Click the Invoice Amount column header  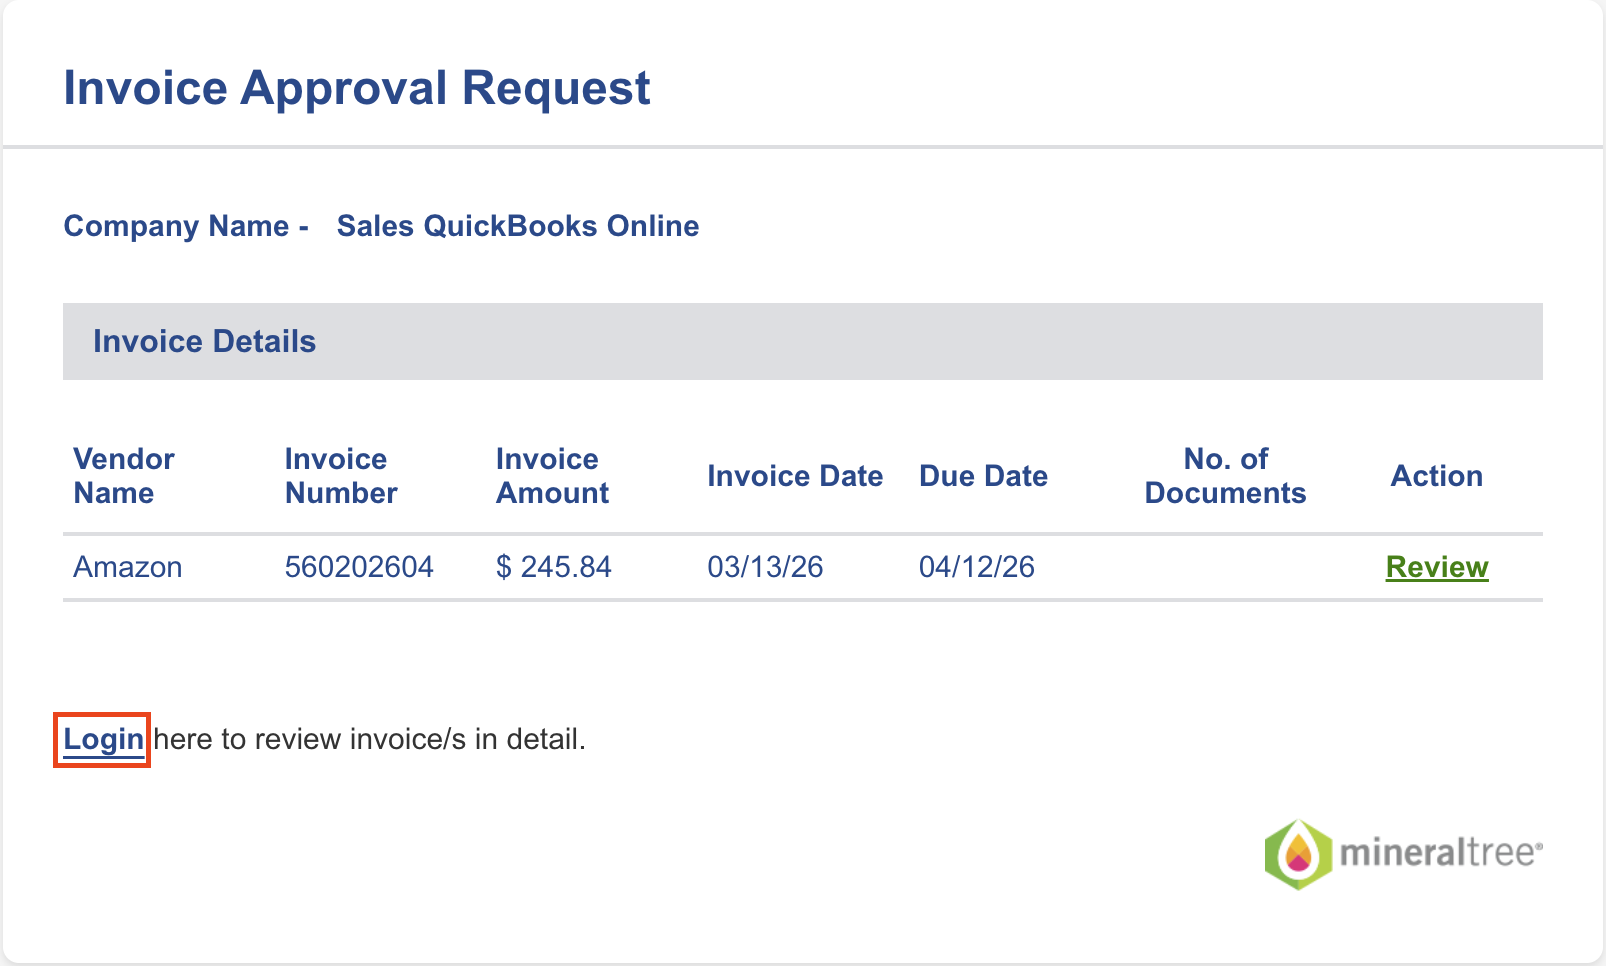[x=552, y=476]
